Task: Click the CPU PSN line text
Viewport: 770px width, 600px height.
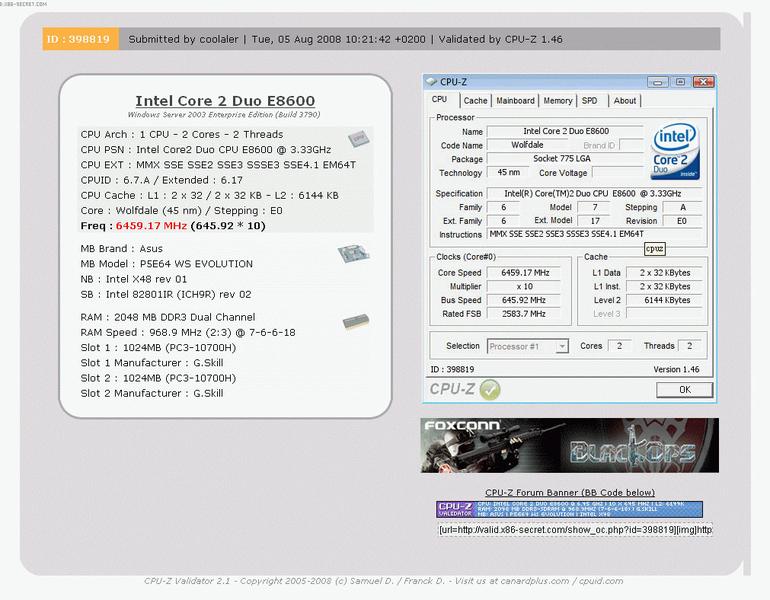Action: click(x=206, y=150)
